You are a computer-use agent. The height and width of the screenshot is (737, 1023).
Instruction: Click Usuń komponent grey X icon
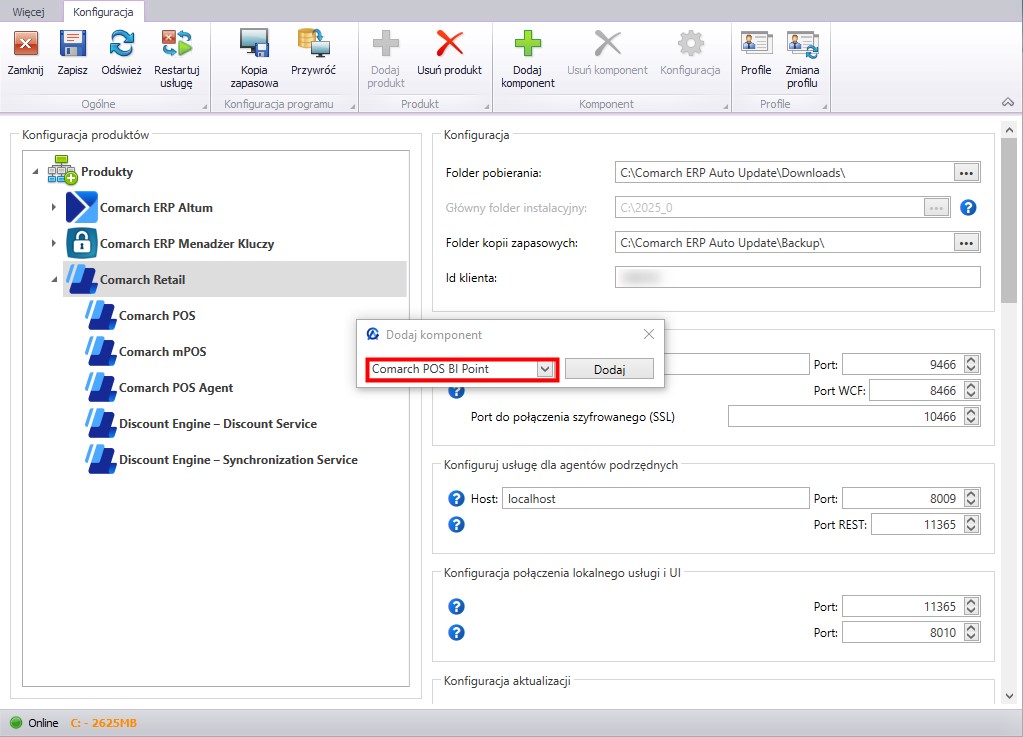click(607, 44)
